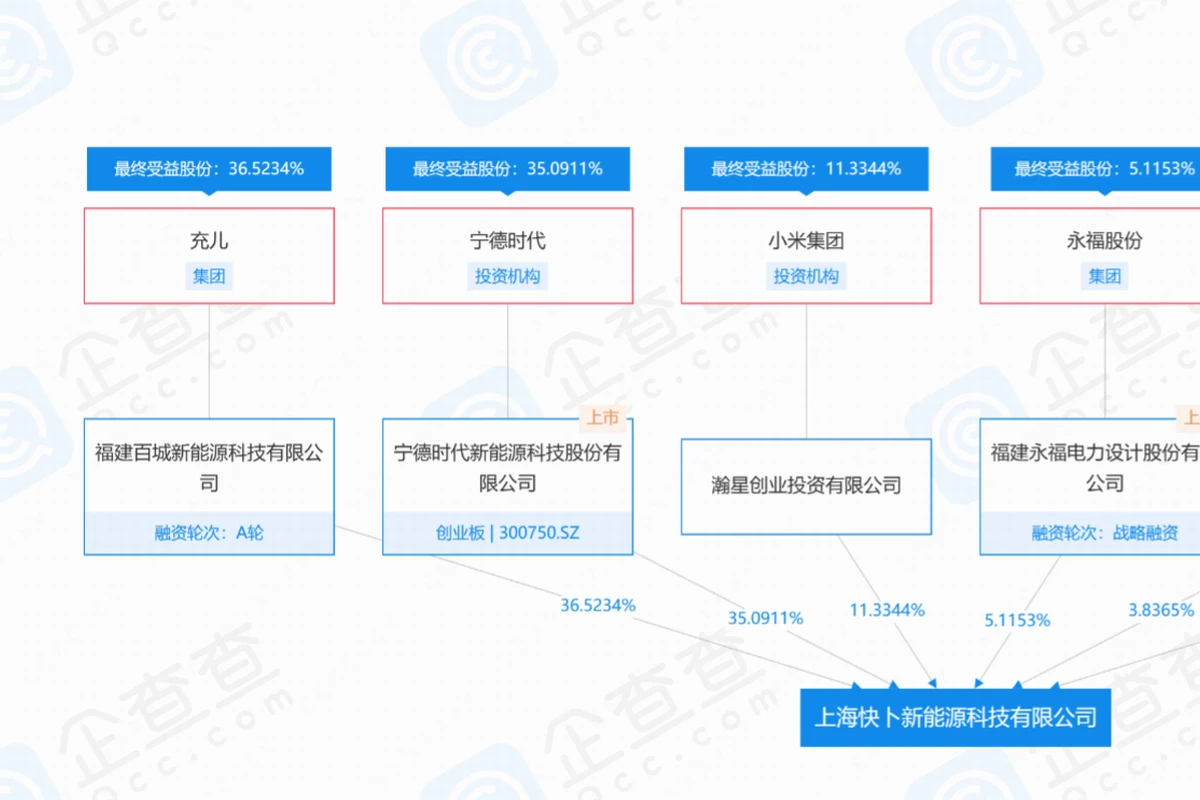Select the 35.0911% edge percentage
This screenshot has height=800, width=1200.
coord(765,618)
